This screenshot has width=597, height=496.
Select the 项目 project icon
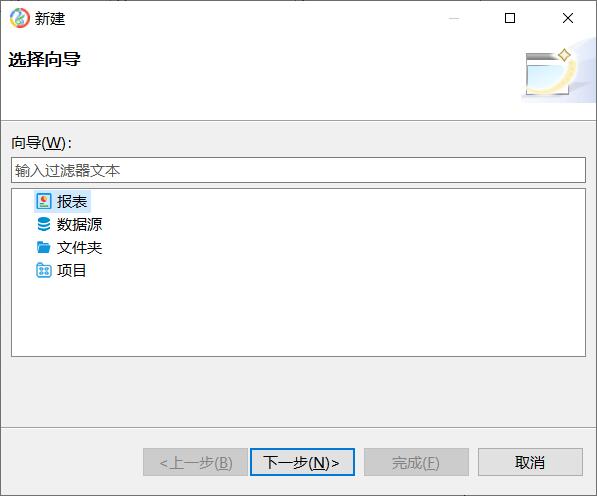44,271
